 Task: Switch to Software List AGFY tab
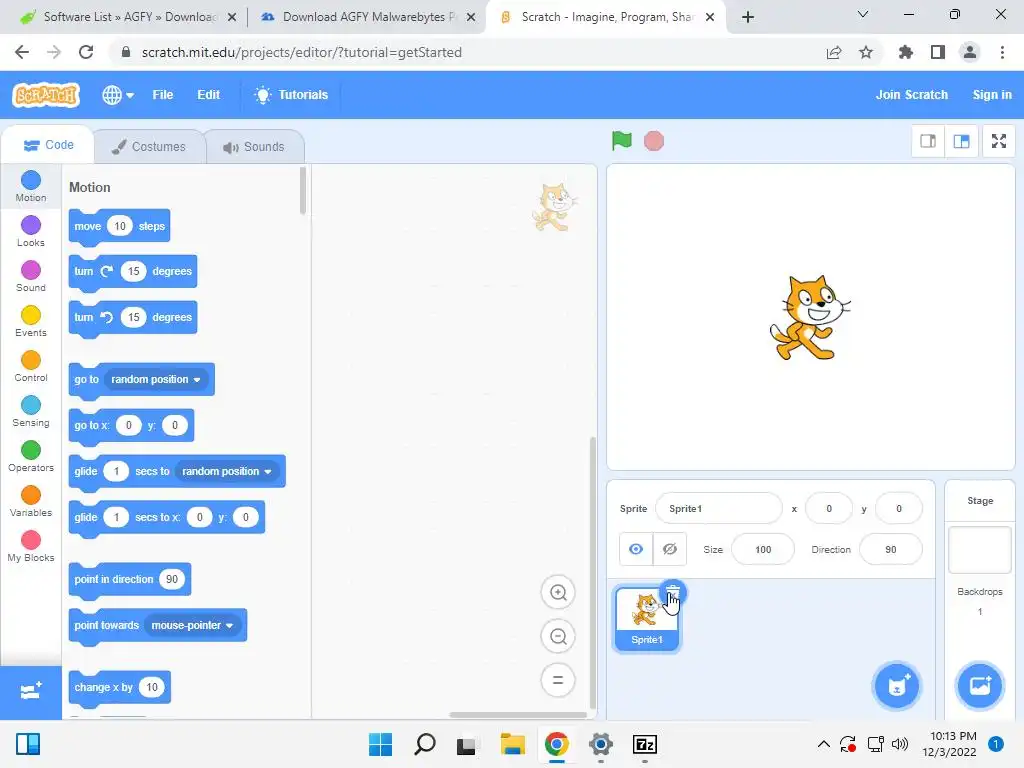click(x=129, y=17)
